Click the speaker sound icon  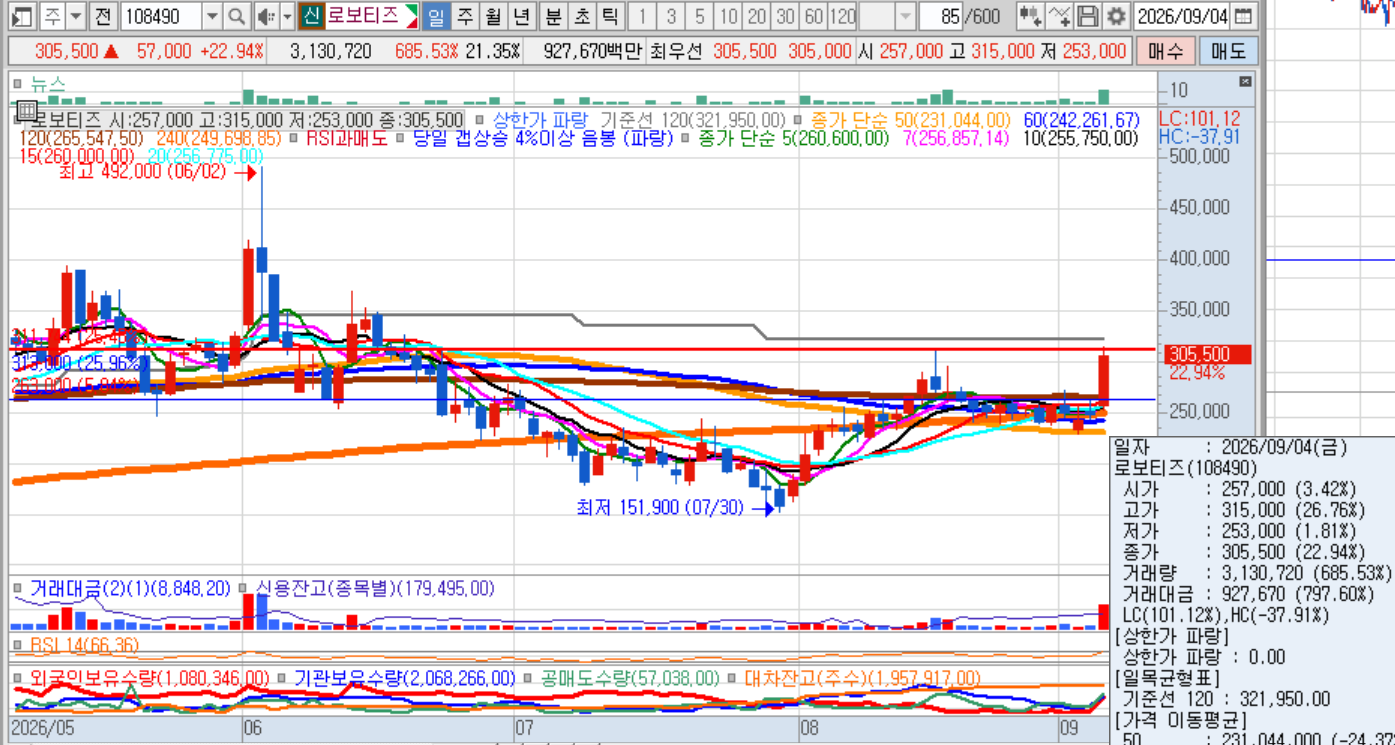[264, 16]
